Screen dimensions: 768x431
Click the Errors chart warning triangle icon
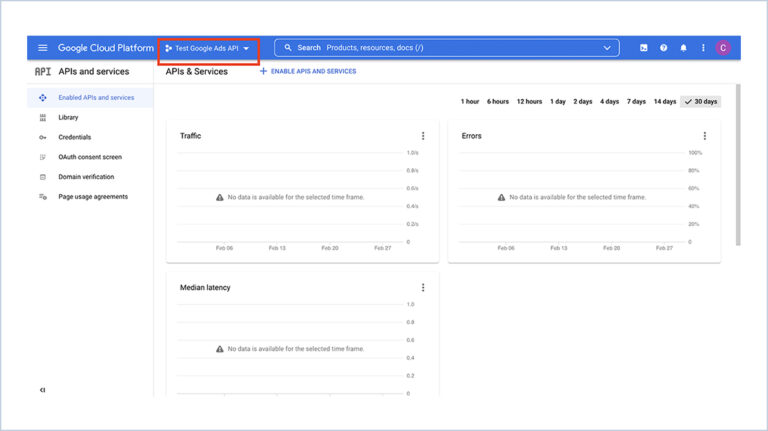click(502, 197)
